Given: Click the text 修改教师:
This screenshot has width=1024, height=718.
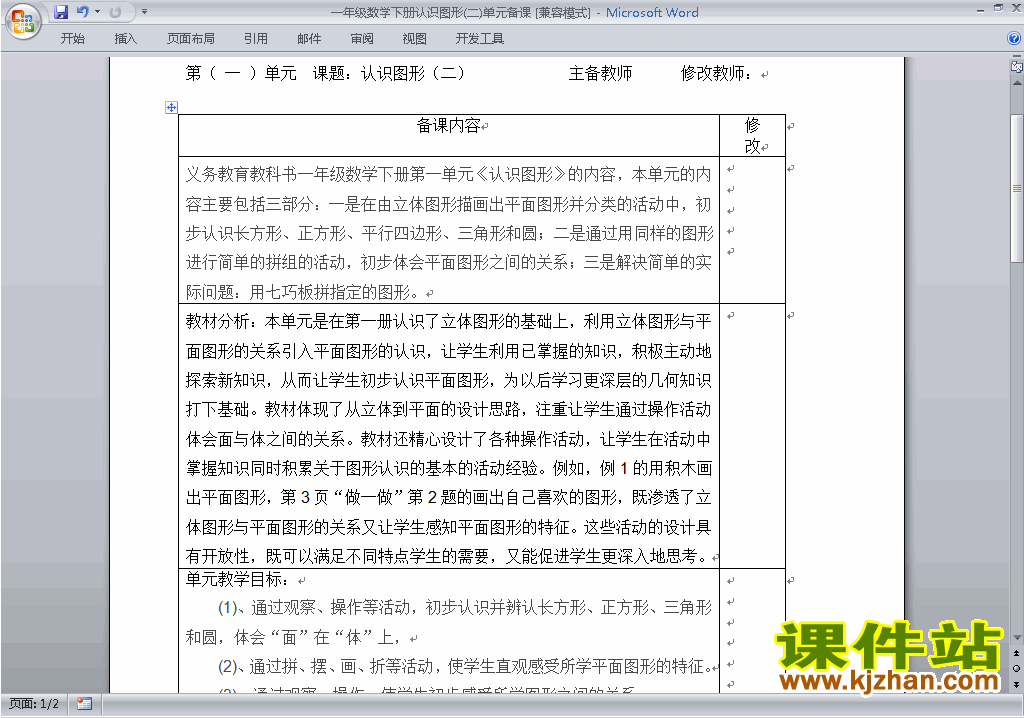Looking at the screenshot, I should click(x=716, y=73).
